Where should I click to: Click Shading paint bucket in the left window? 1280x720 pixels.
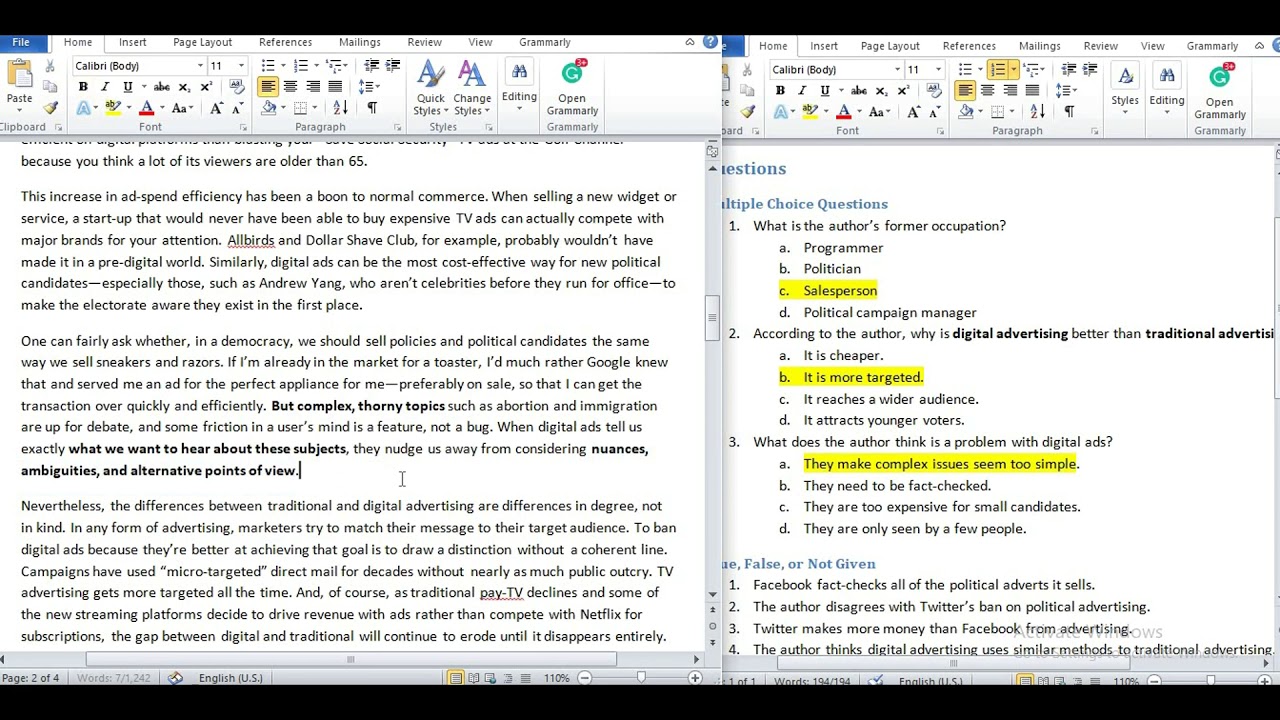(x=271, y=108)
